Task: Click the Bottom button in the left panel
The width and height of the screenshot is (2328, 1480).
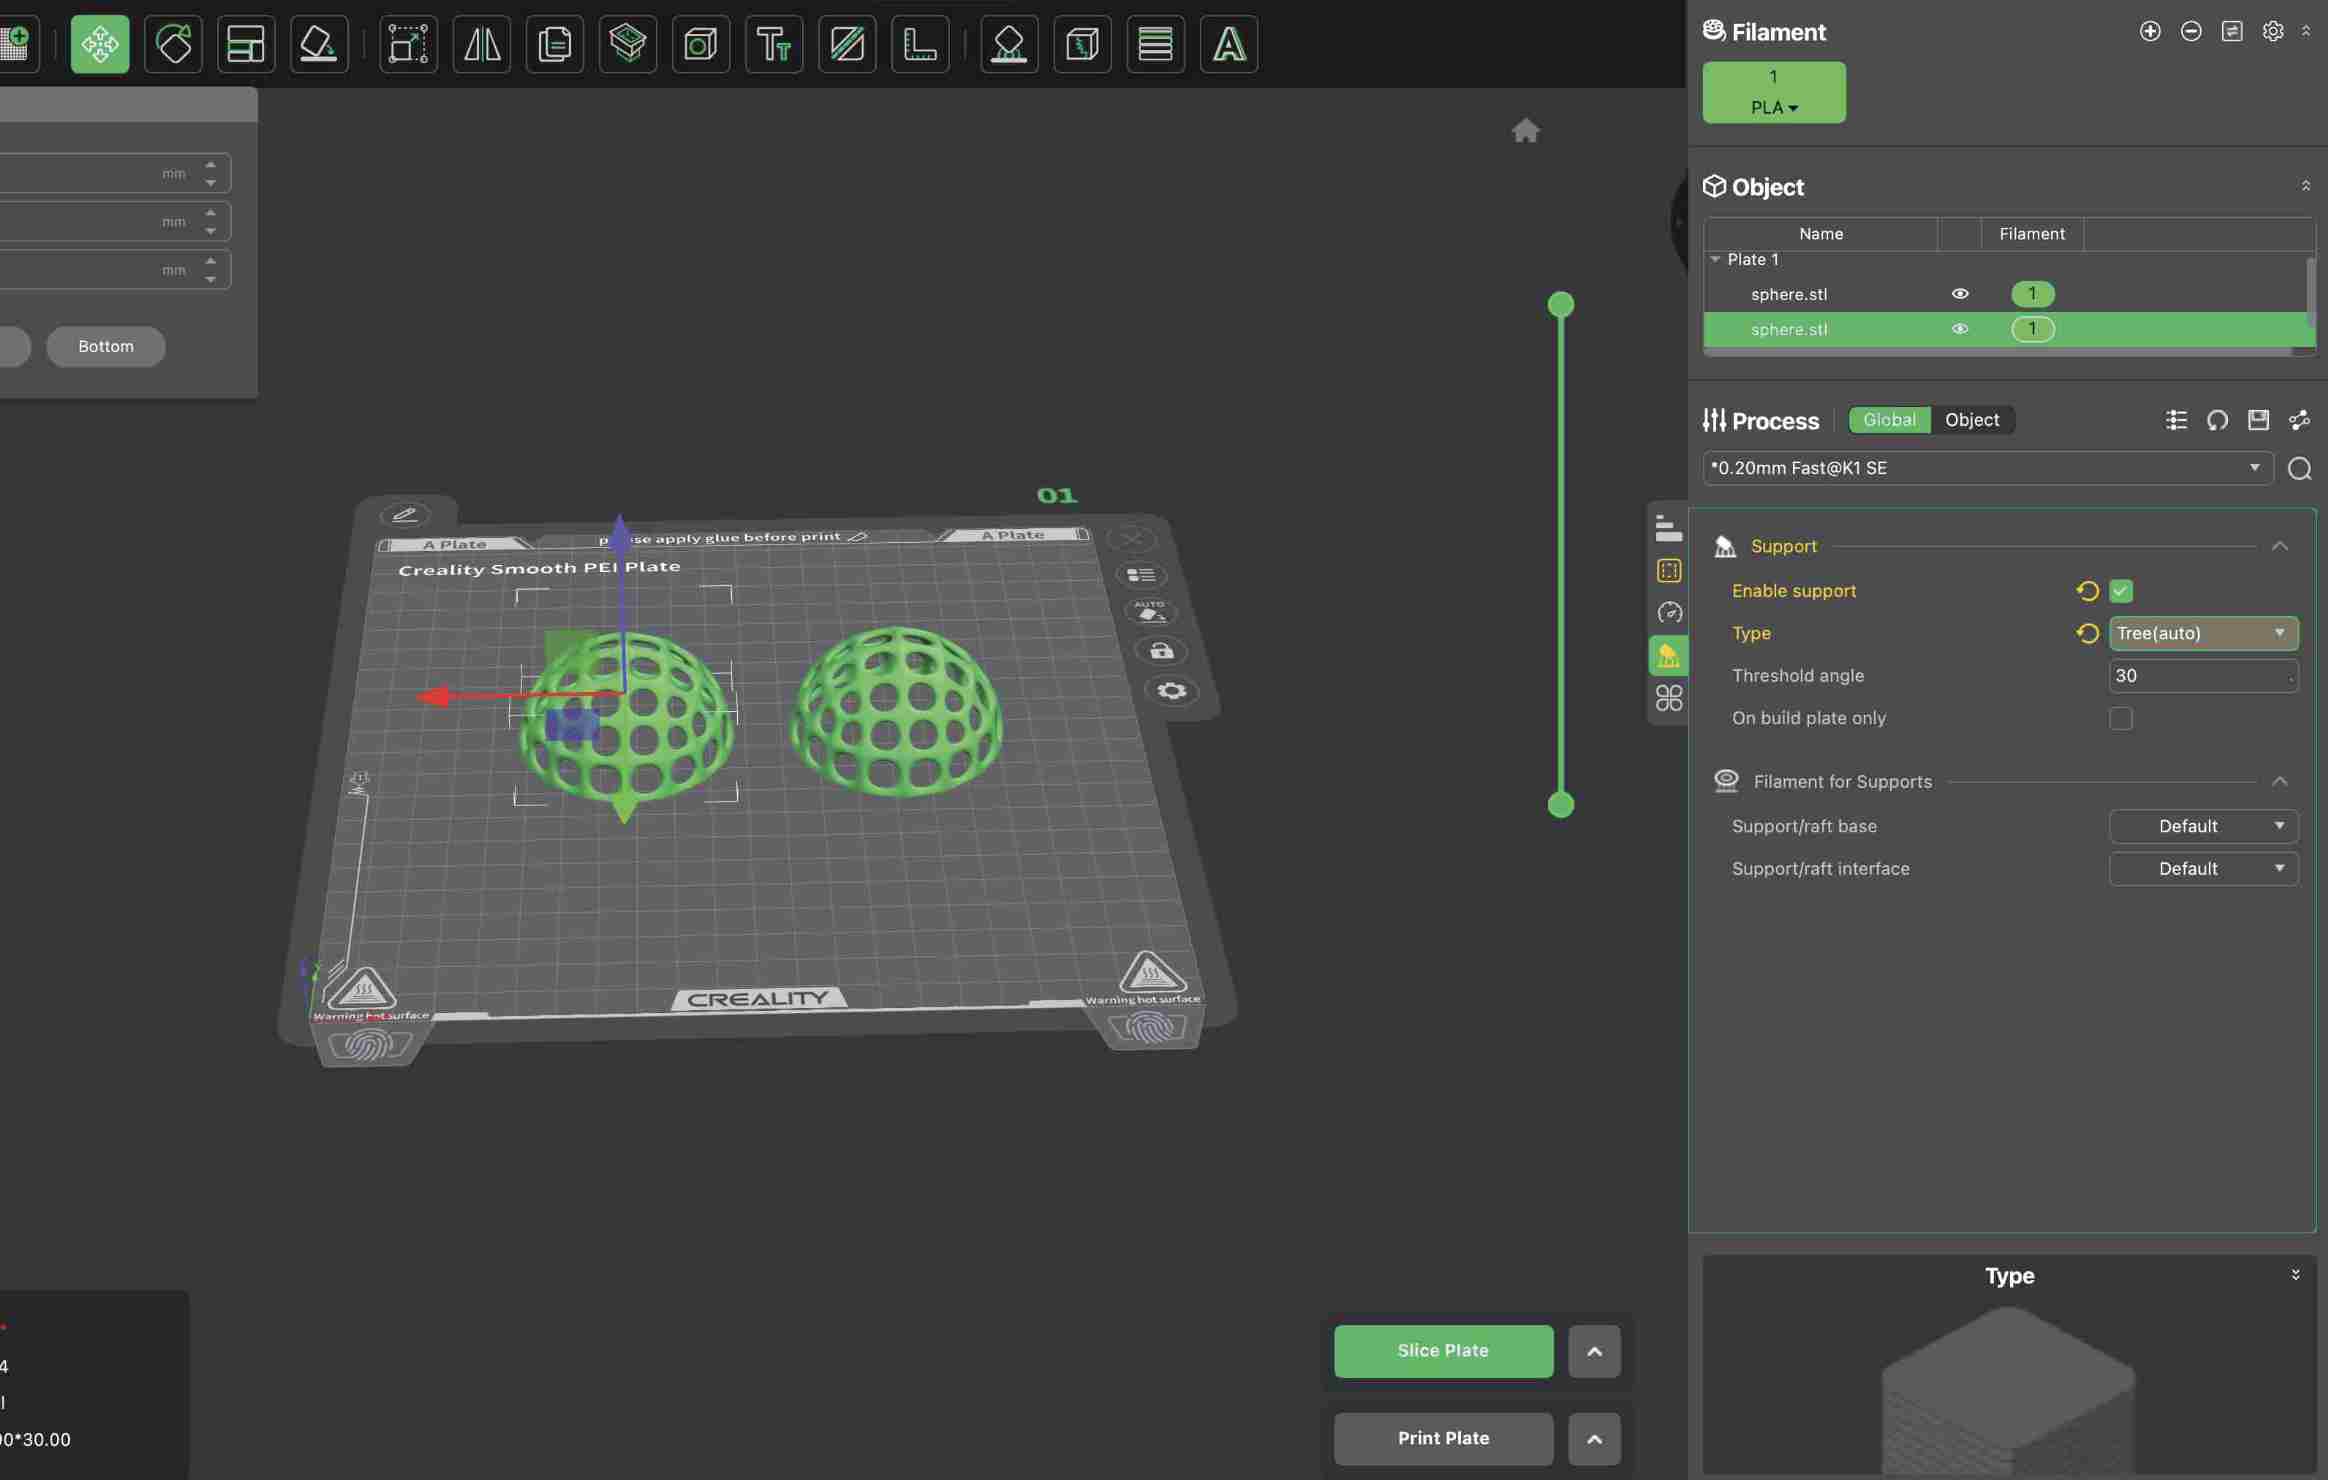Action: pyautogui.click(x=105, y=346)
